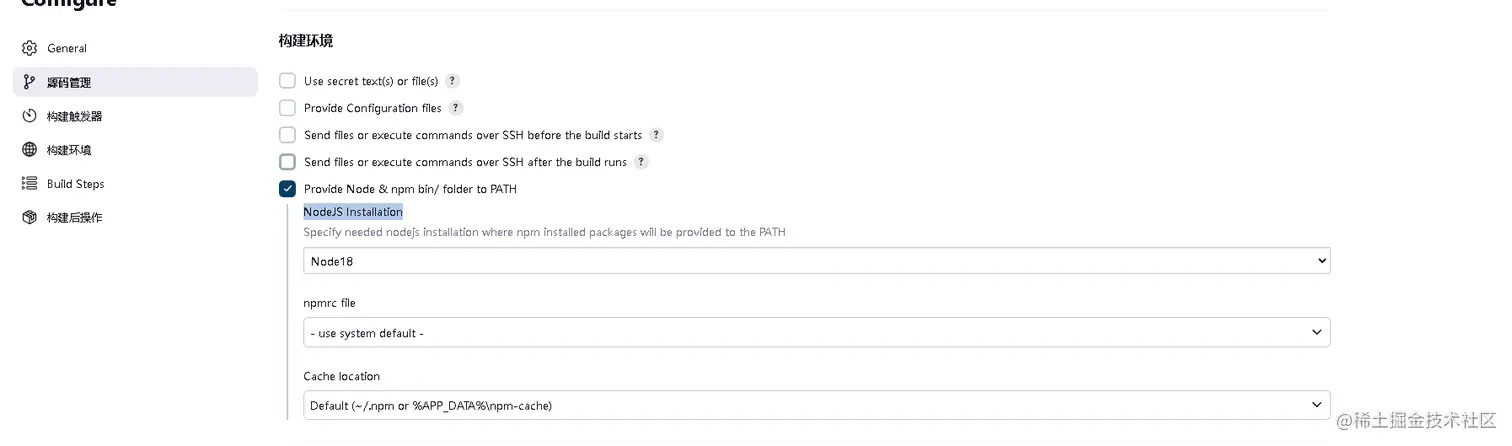
Task: Jump to the 构建后操作 section
Action: [x=74, y=217]
